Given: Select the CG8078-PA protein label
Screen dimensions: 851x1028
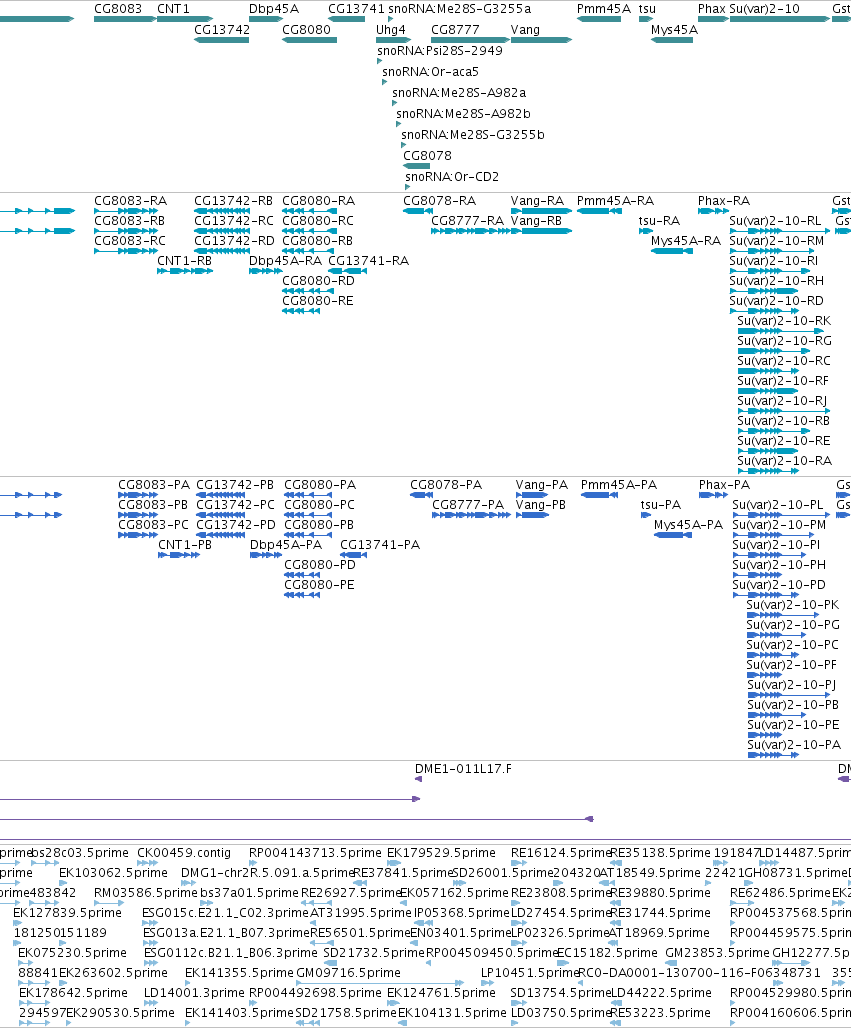Looking at the screenshot, I should pyautogui.click(x=446, y=485).
